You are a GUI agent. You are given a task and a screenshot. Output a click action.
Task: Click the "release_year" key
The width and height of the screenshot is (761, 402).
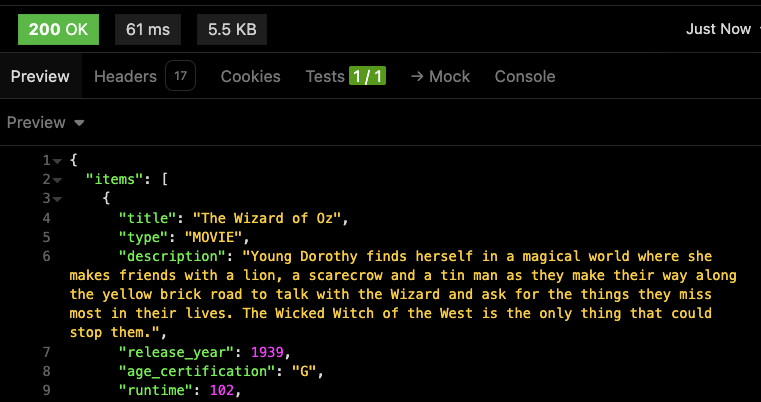tap(177, 352)
